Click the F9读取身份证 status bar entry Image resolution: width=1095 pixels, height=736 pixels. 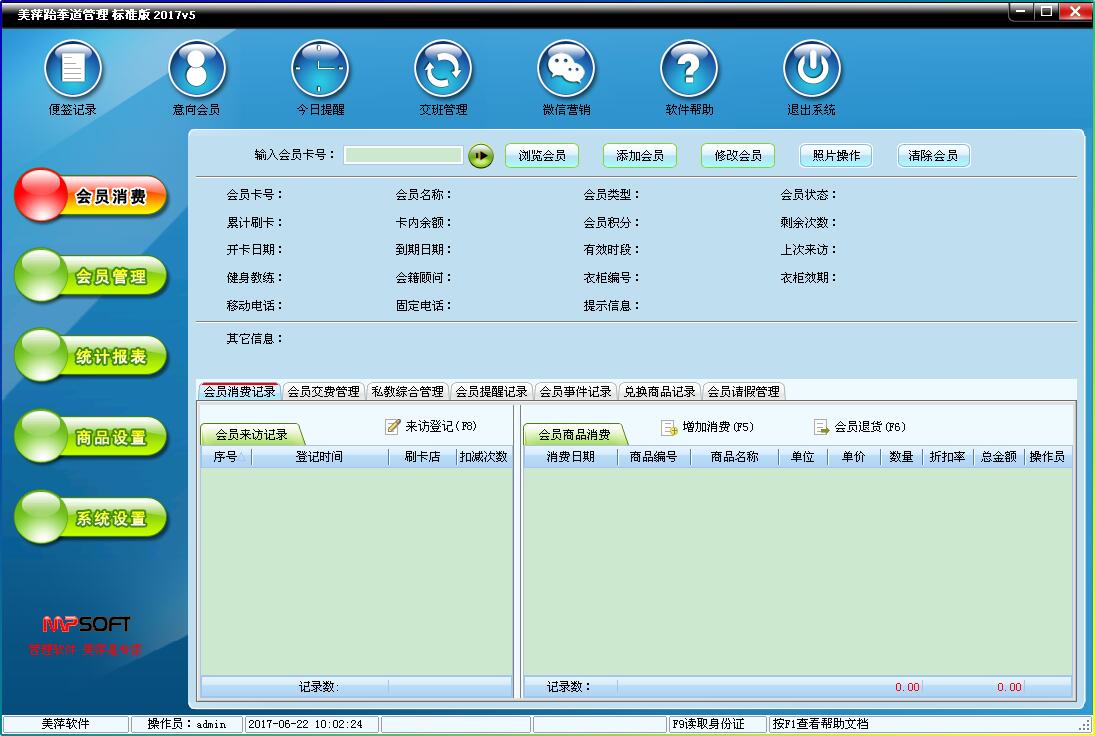pyautogui.click(x=716, y=724)
